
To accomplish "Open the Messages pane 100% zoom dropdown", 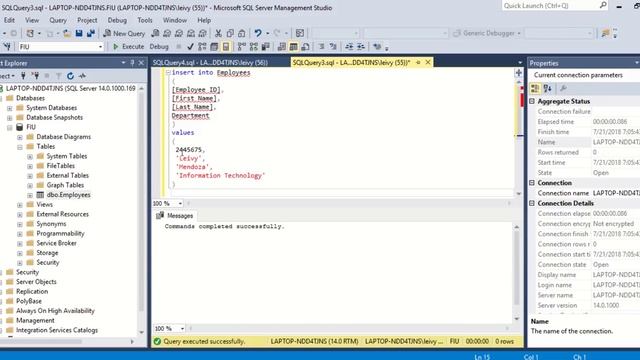I will click(x=182, y=329).
